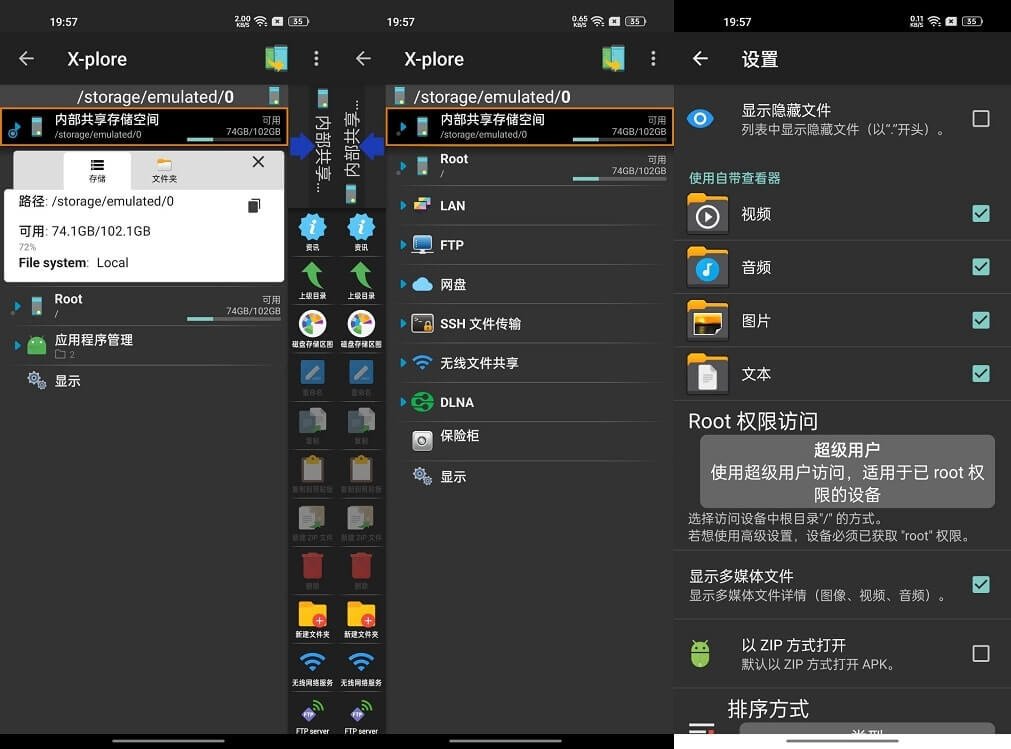Close the storage info popup
The height and width of the screenshot is (749, 1011).
tap(259, 162)
